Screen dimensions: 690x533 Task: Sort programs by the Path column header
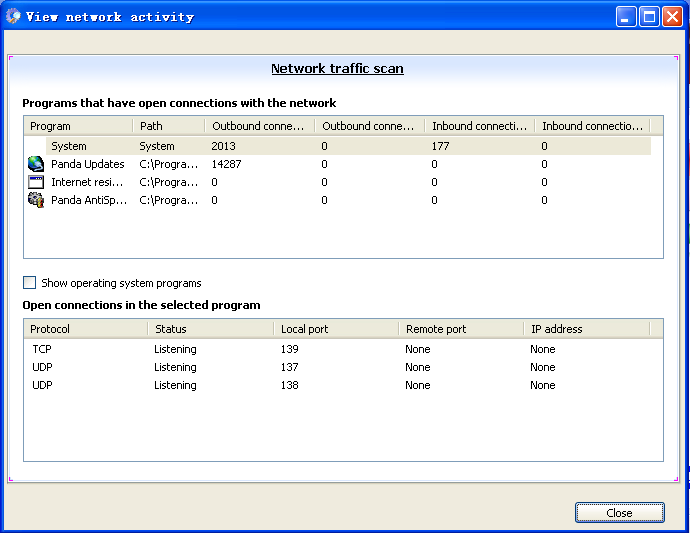click(x=168, y=126)
